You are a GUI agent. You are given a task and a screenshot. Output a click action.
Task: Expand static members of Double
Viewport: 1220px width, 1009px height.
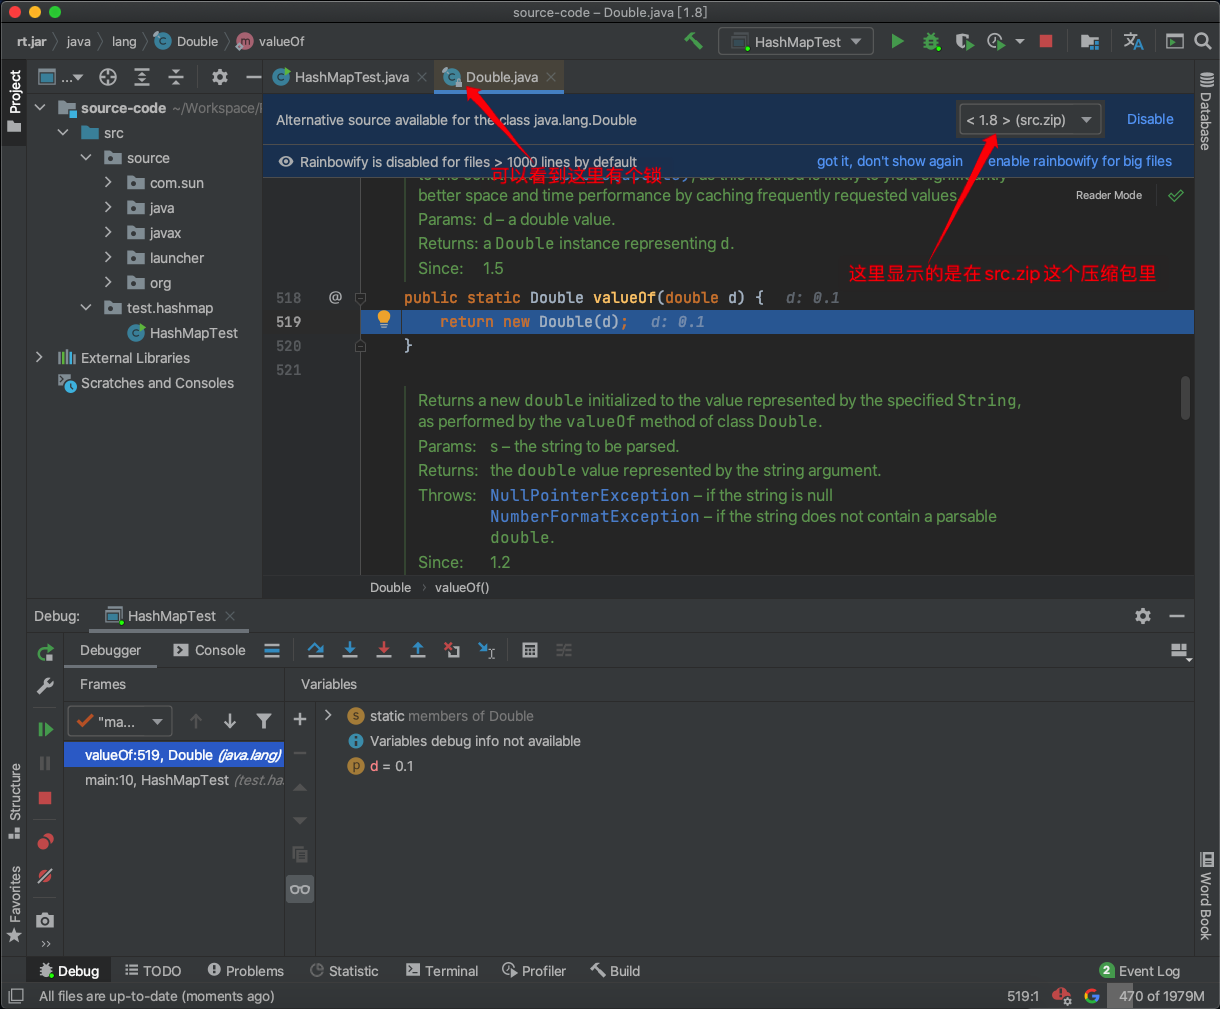click(328, 716)
